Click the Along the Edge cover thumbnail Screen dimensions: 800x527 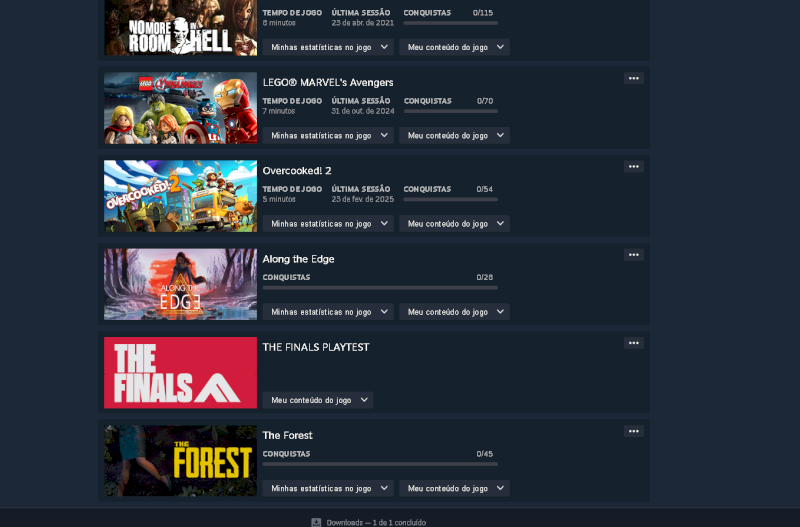(x=181, y=284)
